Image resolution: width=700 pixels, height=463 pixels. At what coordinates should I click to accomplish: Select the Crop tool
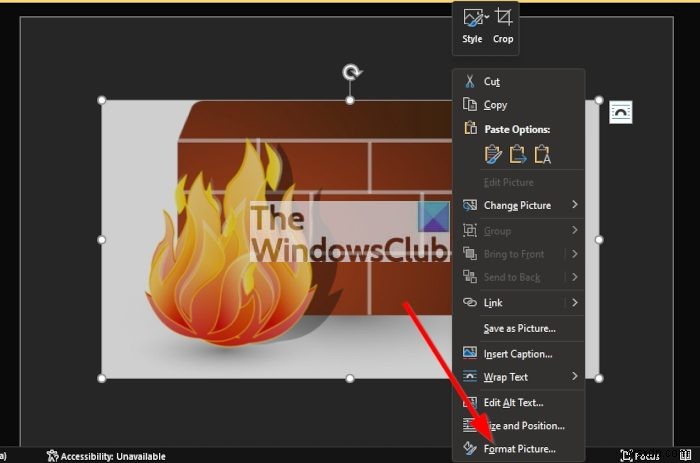503,27
